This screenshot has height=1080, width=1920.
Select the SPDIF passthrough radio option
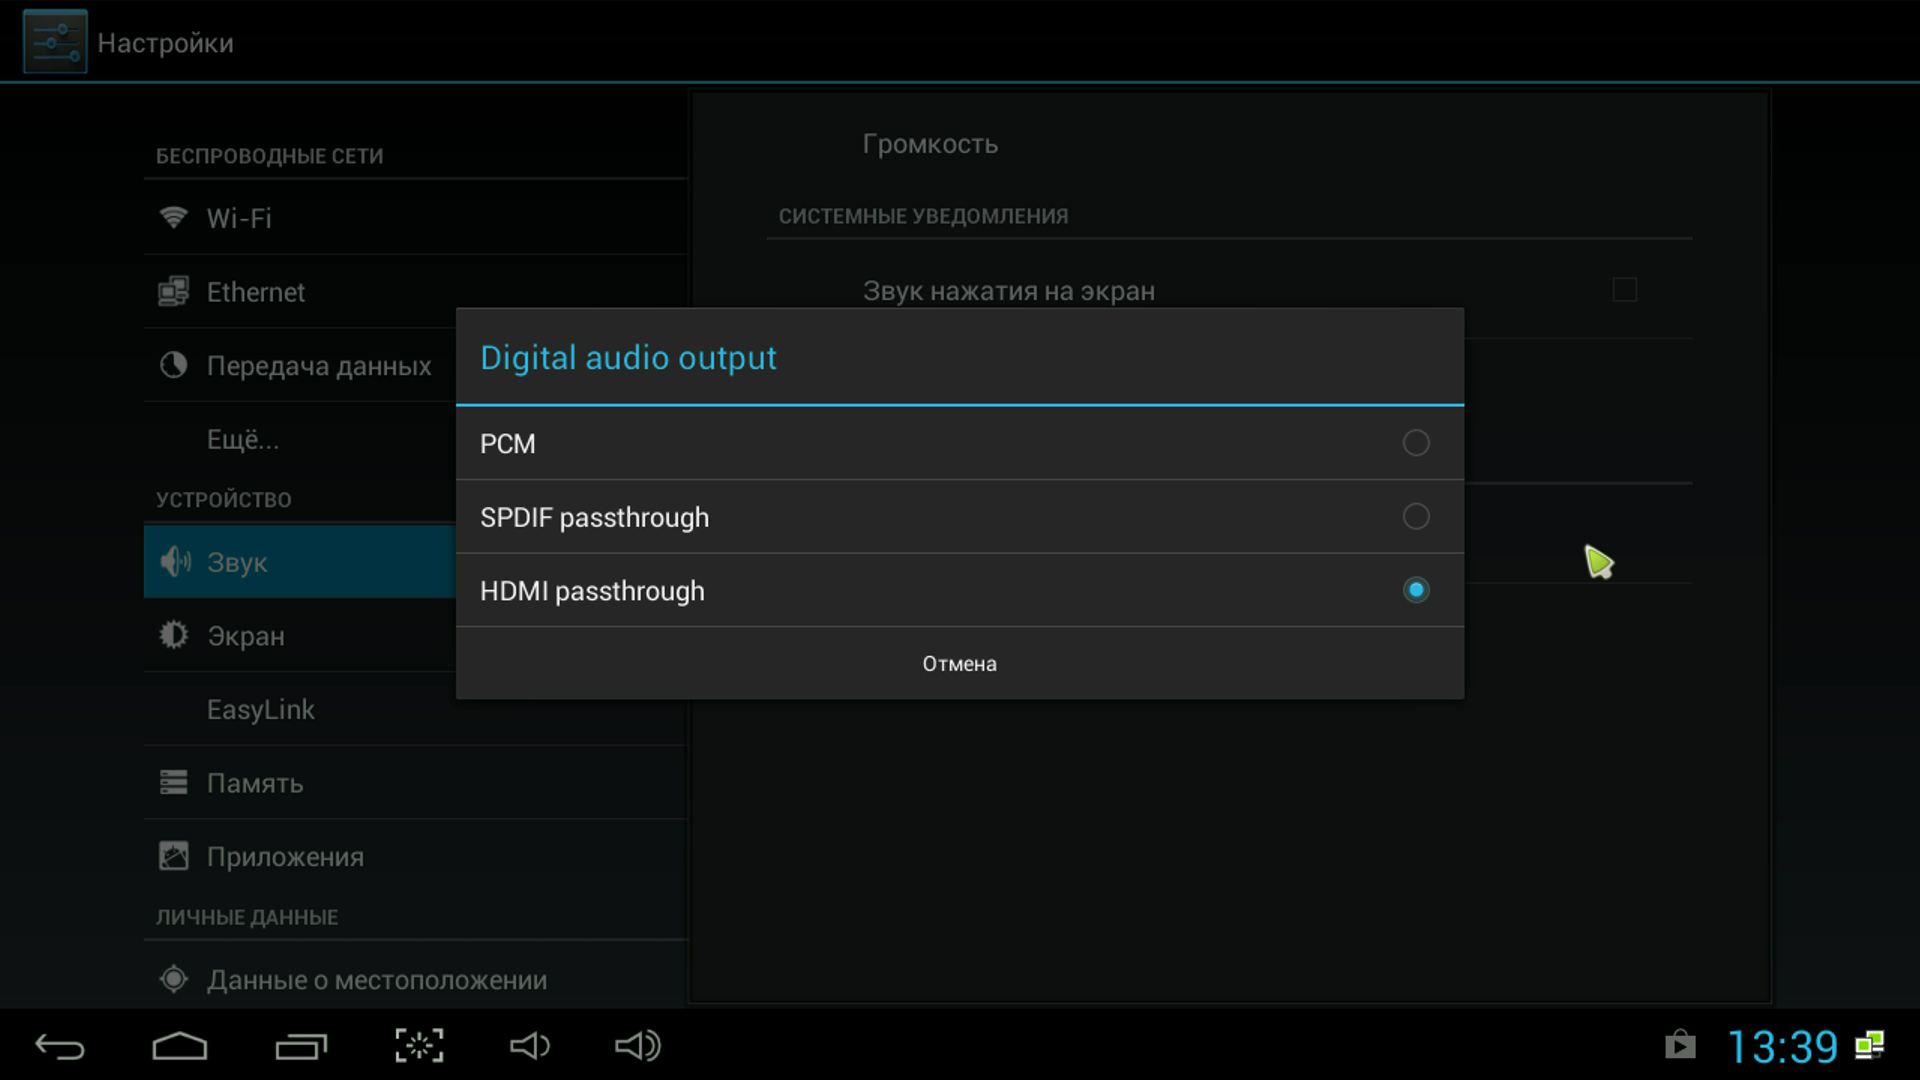coord(1415,517)
